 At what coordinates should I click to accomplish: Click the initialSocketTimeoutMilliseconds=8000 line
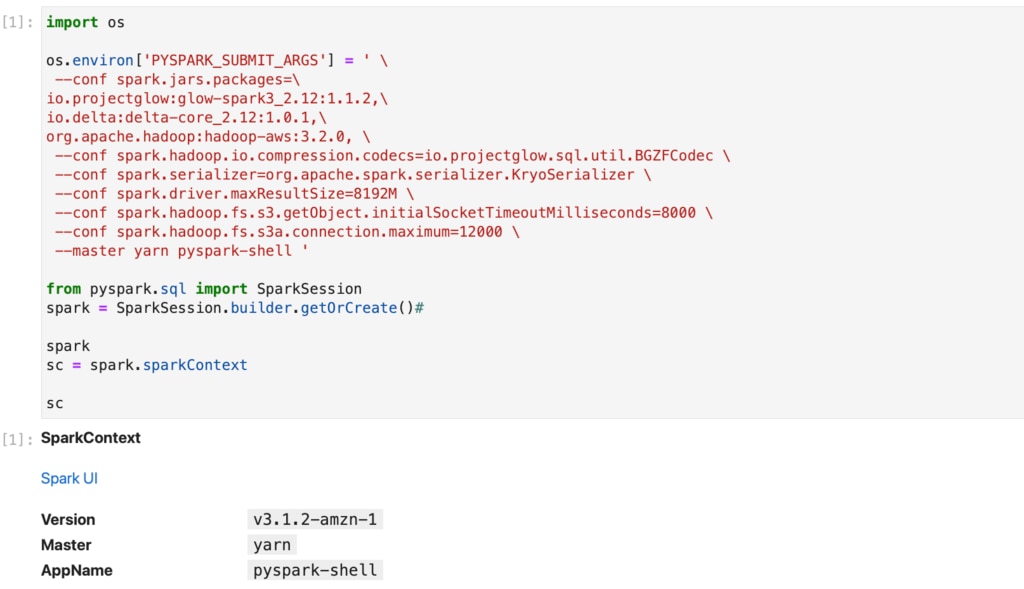point(383,212)
